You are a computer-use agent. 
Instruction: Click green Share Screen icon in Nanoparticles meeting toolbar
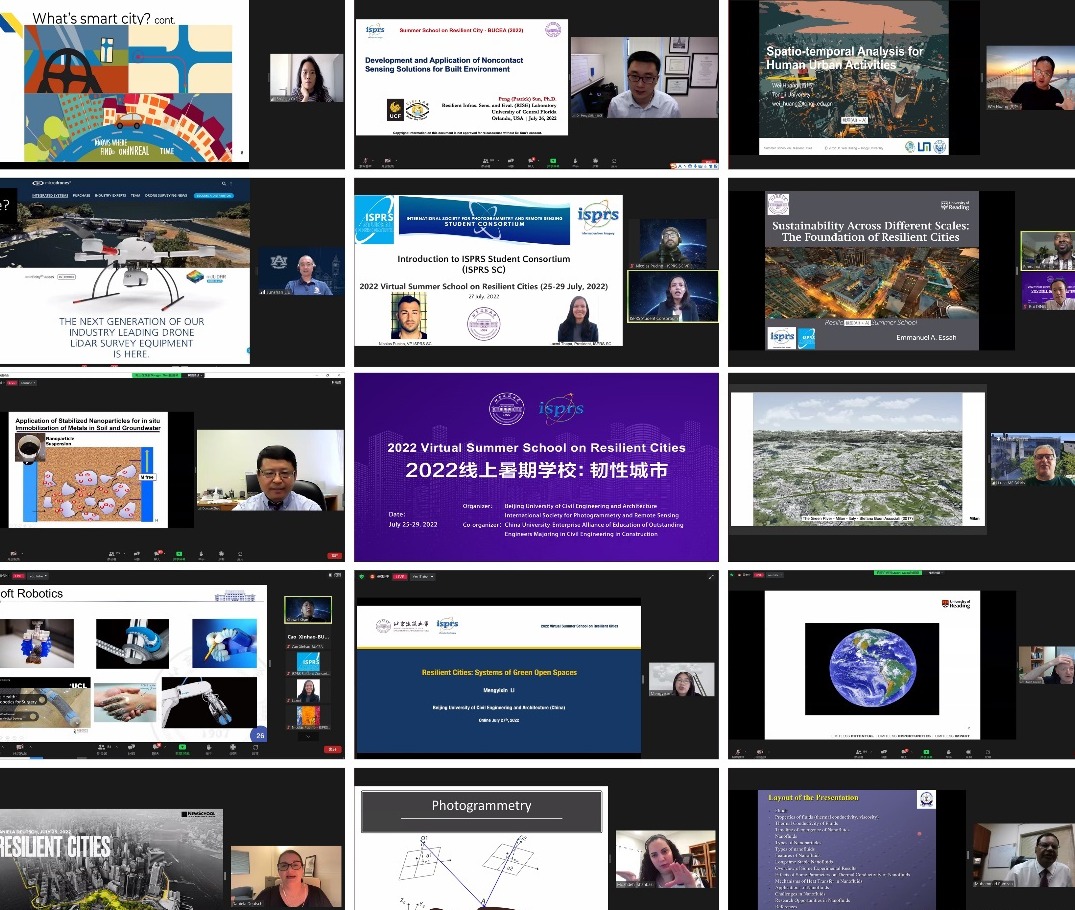tap(179, 552)
